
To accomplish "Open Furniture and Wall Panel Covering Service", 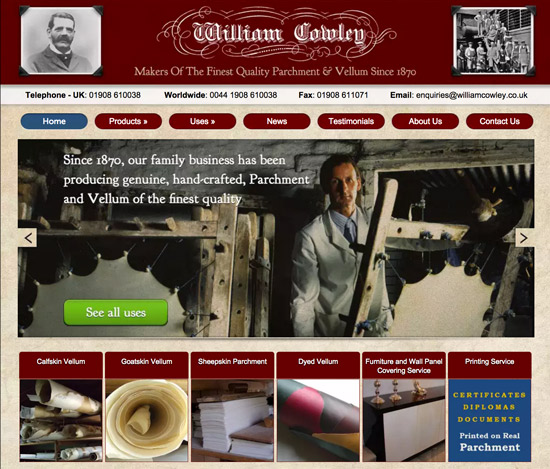I will pyautogui.click(x=404, y=407).
